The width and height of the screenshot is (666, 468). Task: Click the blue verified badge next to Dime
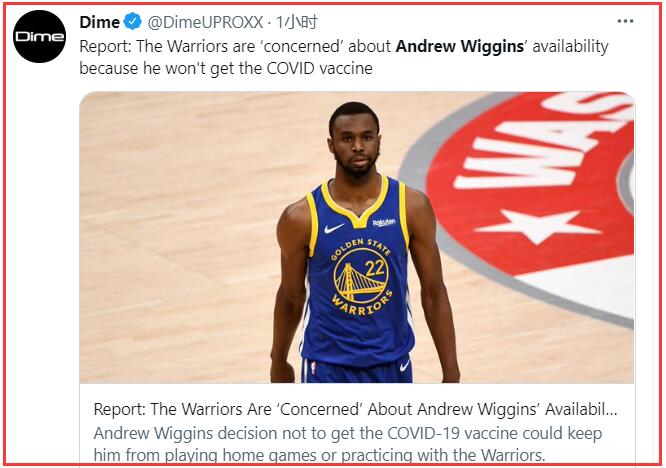click(x=133, y=22)
